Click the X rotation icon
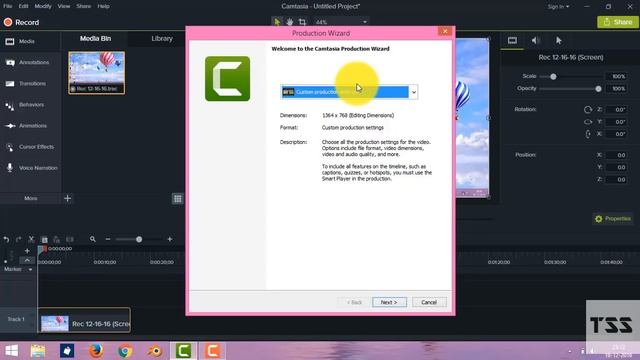640x360 pixels. (588, 134)
